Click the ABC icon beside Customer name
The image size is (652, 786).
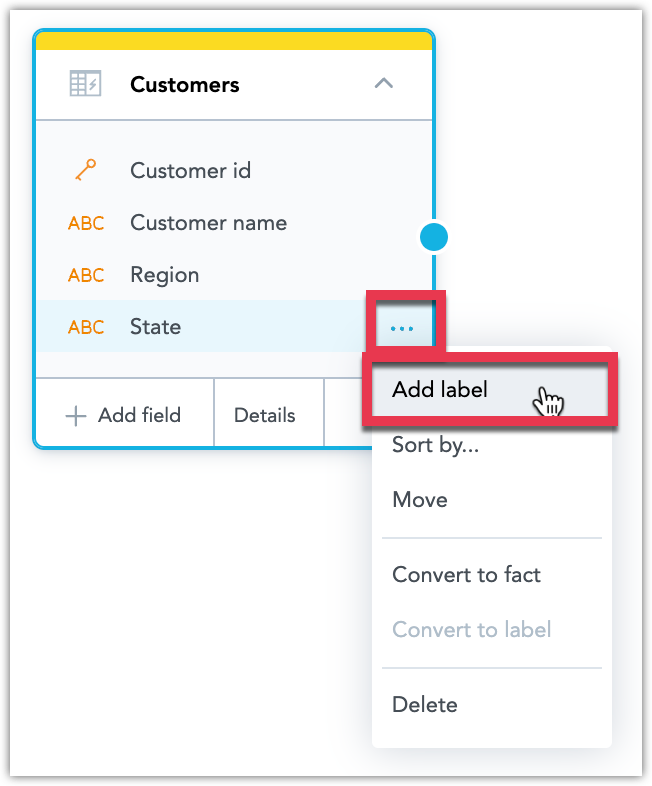(86, 223)
